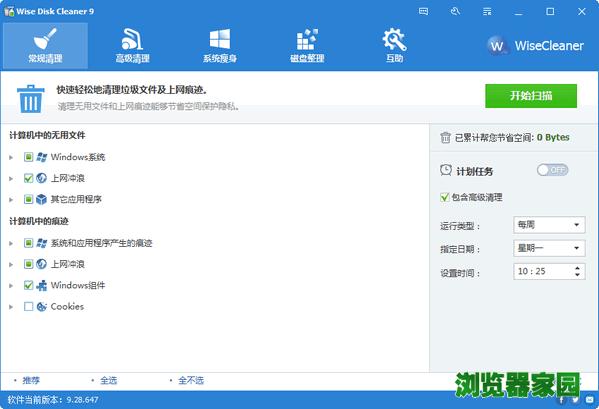The image size is (599, 409).
Task: Click the Wise Disk Cleaner app icon
Action: tap(9, 11)
